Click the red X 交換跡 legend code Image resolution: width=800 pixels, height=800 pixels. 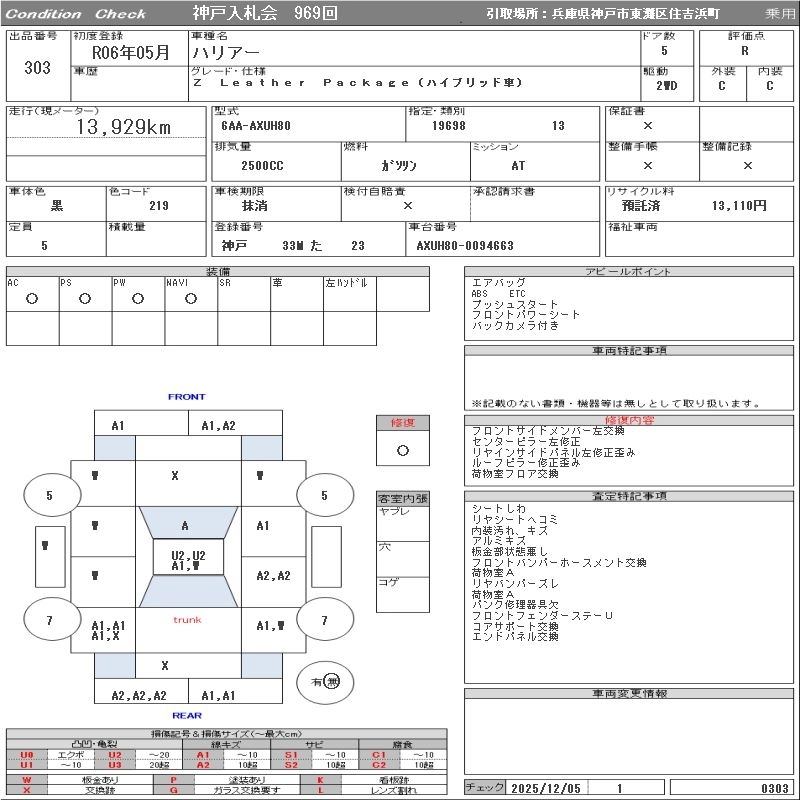coord(26,790)
